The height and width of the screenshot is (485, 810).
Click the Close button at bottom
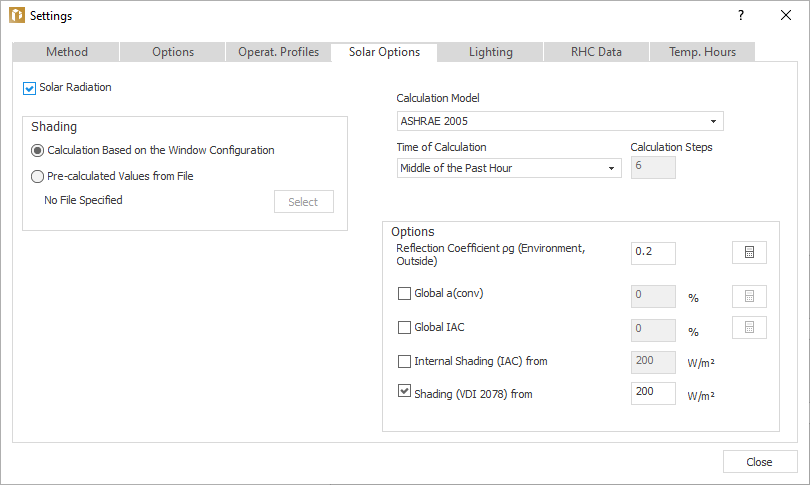760,462
